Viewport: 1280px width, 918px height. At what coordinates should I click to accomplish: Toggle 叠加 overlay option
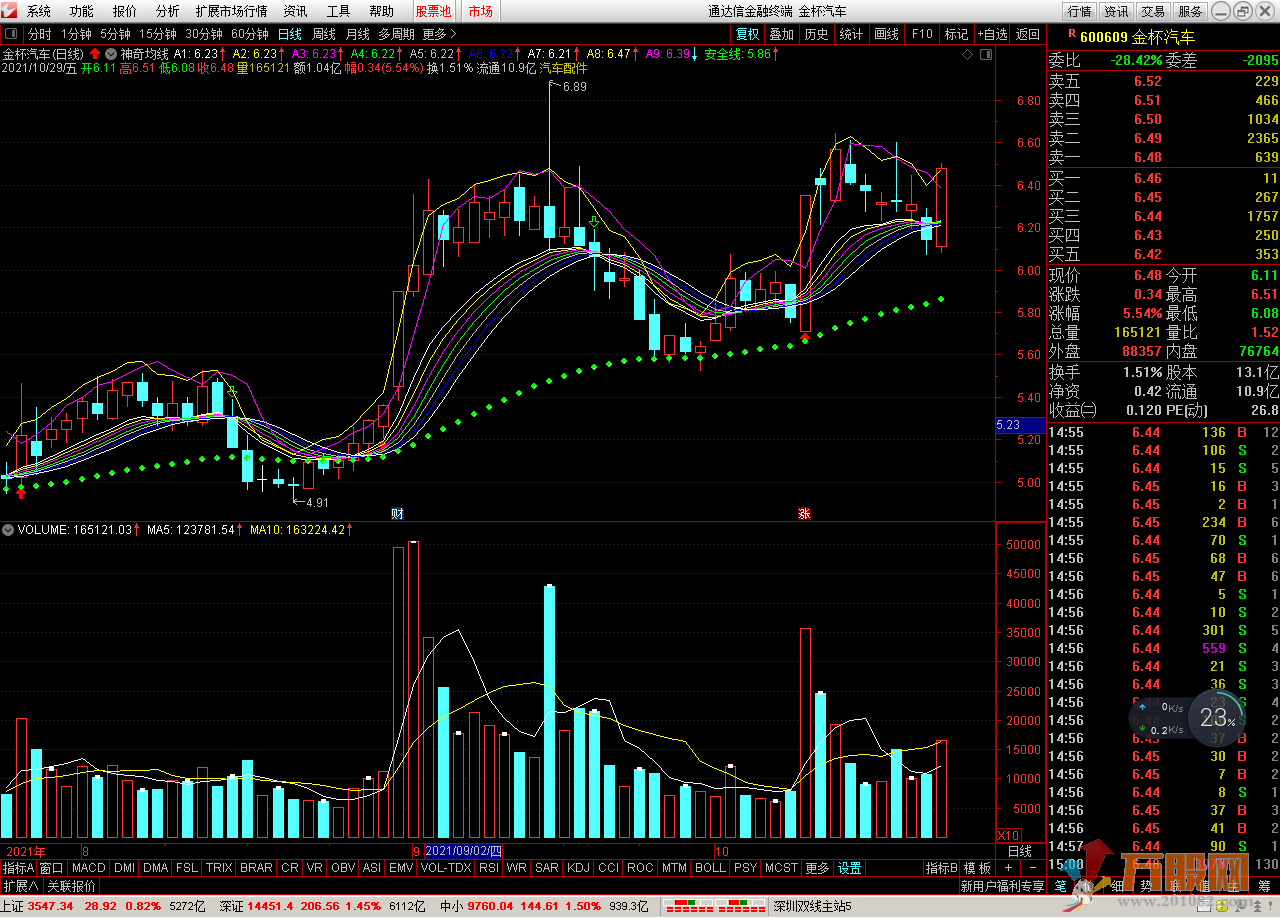point(782,34)
